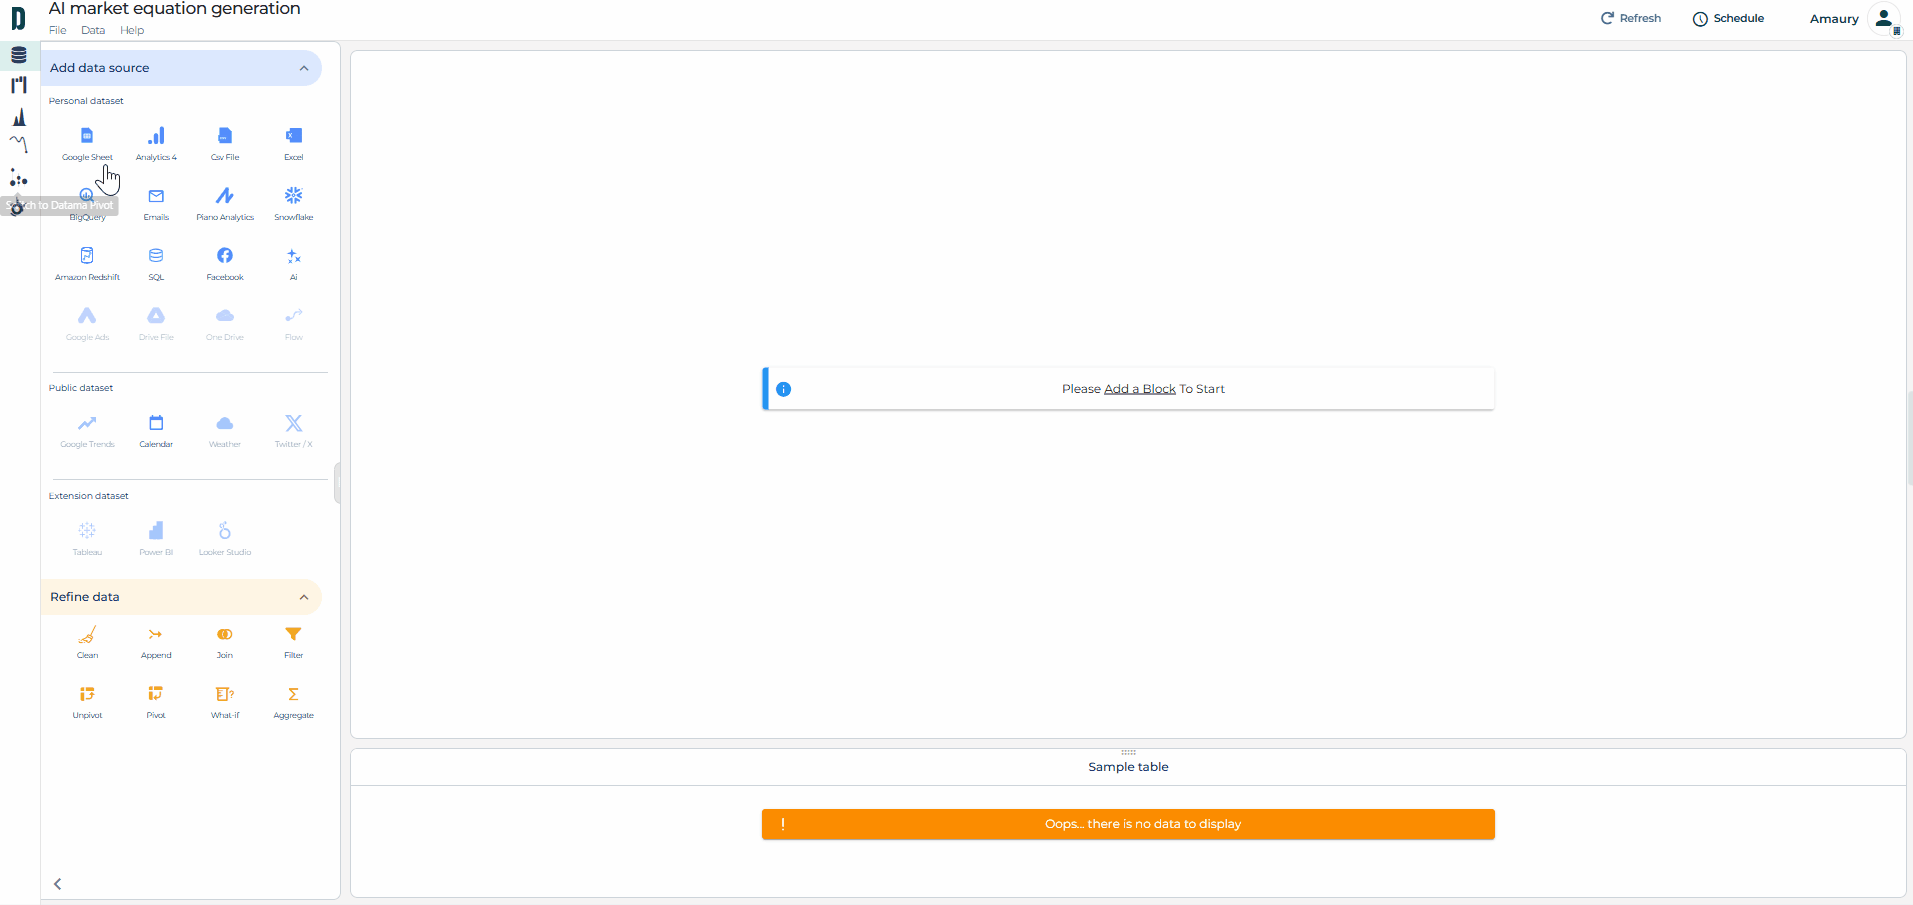The width and height of the screenshot is (1913, 905).
Task: Click the Snowflake data source icon
Action: click(293, 197)
